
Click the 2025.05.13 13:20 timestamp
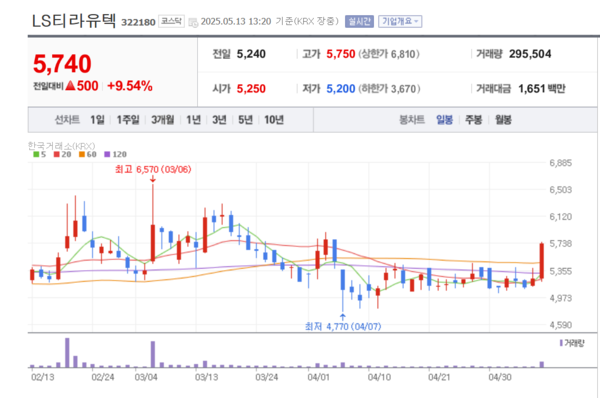pos(236,21)
